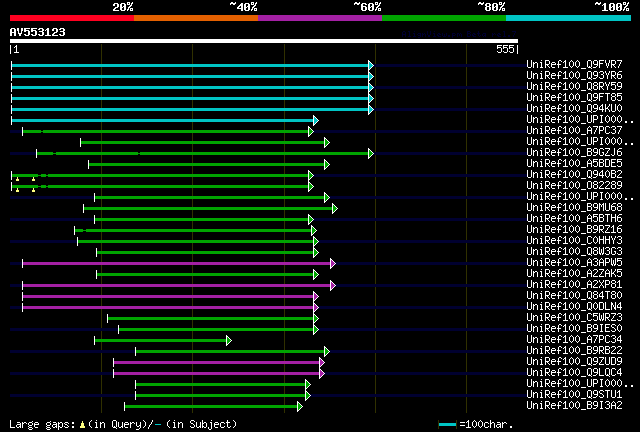Click the cyan ~100% identity legend segment

[x=569, y=18]
